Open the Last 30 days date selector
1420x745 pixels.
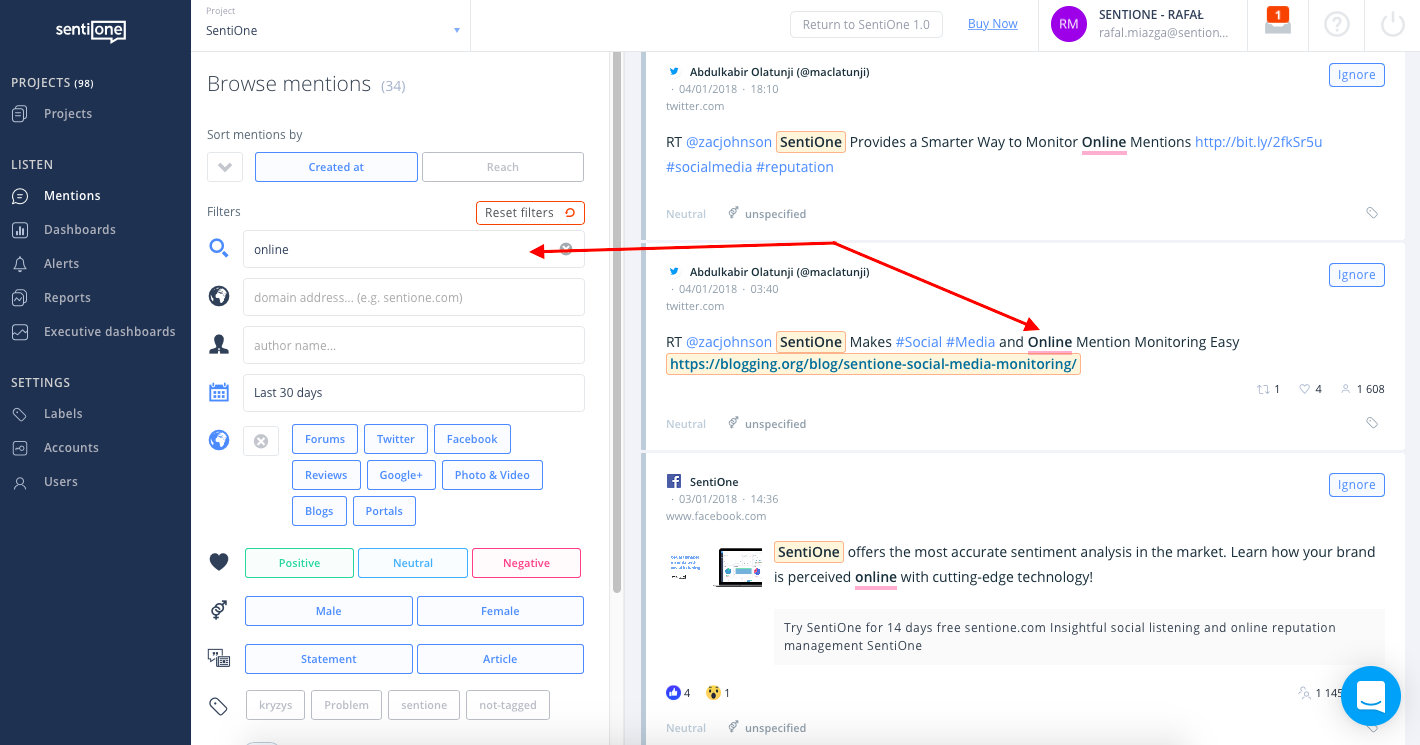(x=413, y=393)
